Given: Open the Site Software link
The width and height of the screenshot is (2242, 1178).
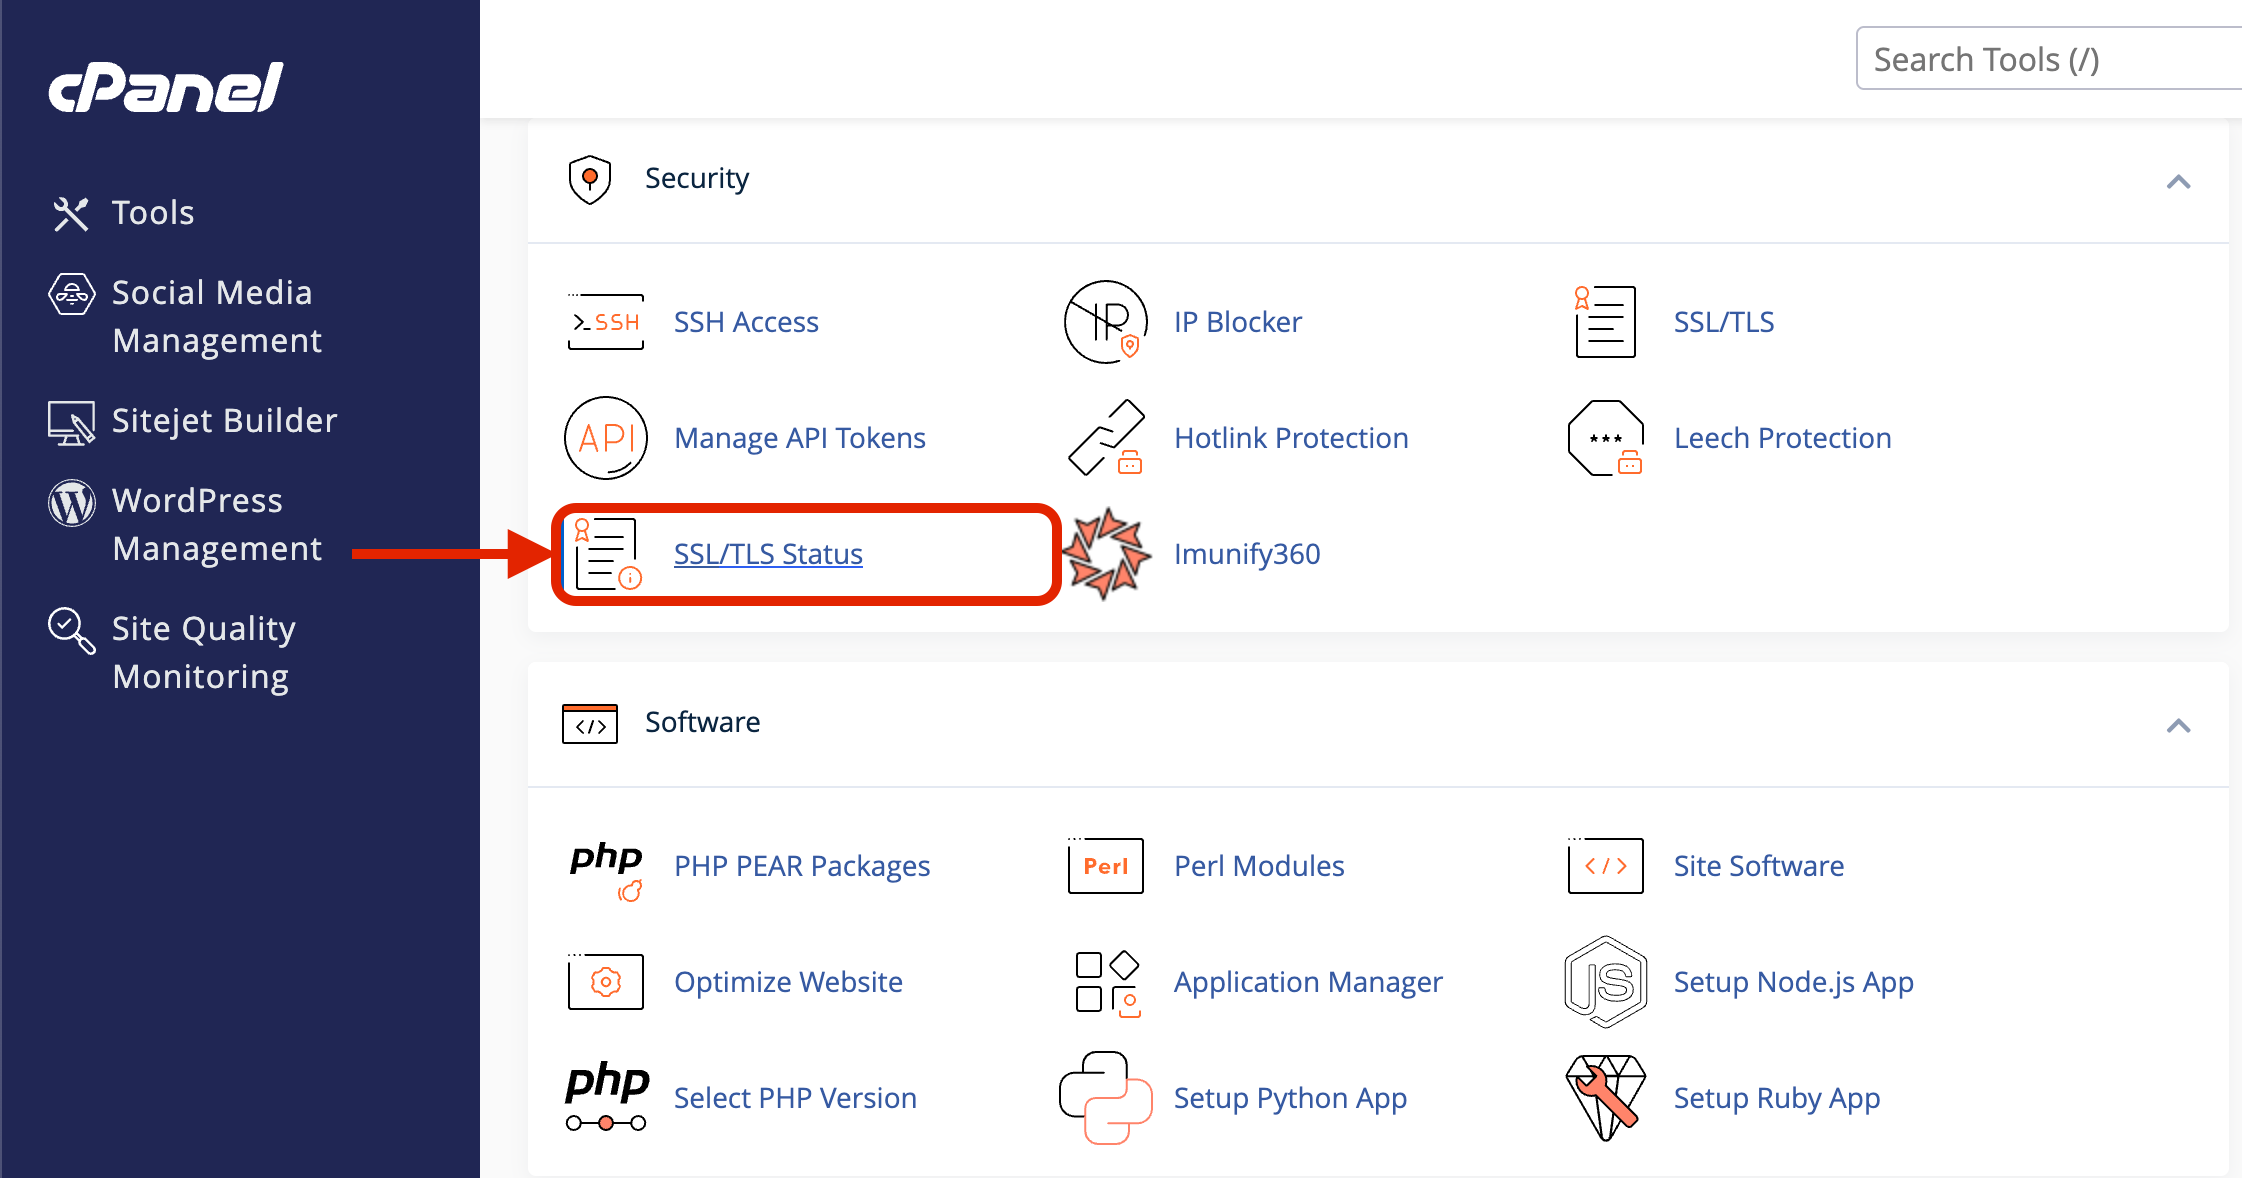Looking at the screenshot, I should tap(1759, 866).
